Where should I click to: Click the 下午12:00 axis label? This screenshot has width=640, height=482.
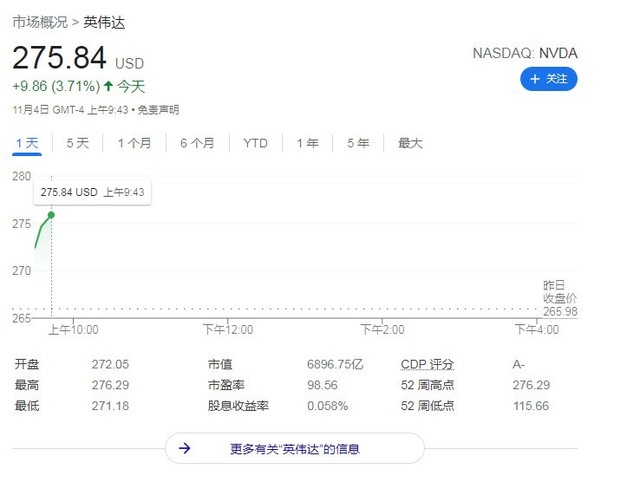click(x=228, y=329)
